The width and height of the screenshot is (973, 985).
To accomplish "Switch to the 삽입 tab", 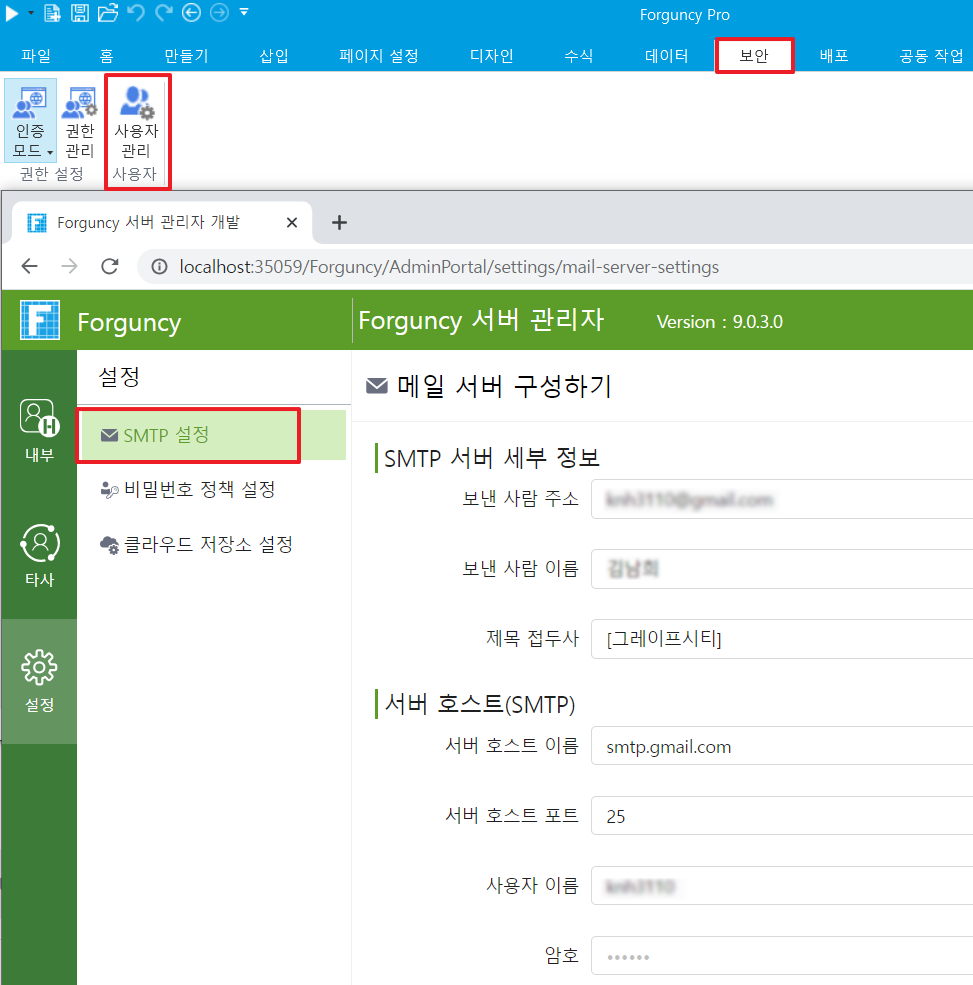I will pos(274,56).
